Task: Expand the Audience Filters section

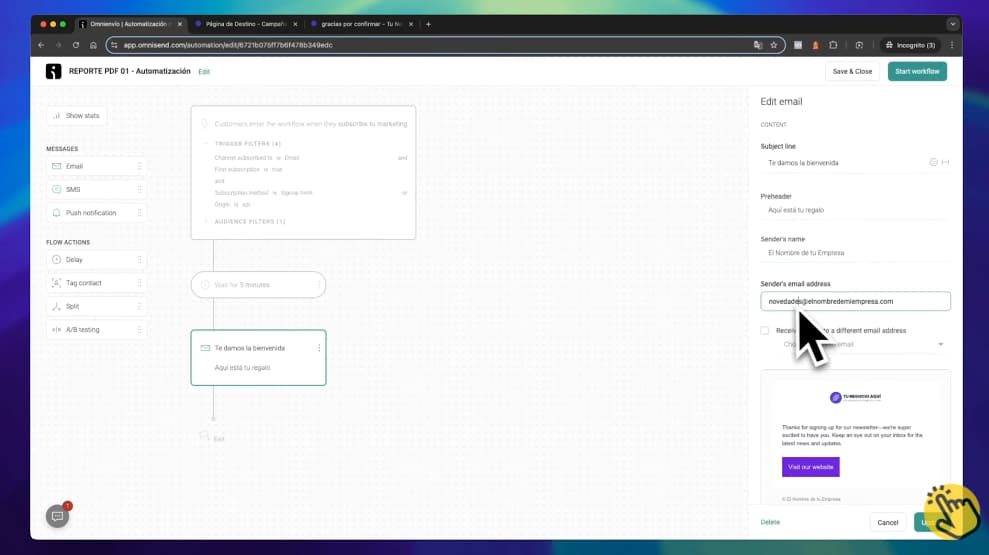Action: click(206, 221)
